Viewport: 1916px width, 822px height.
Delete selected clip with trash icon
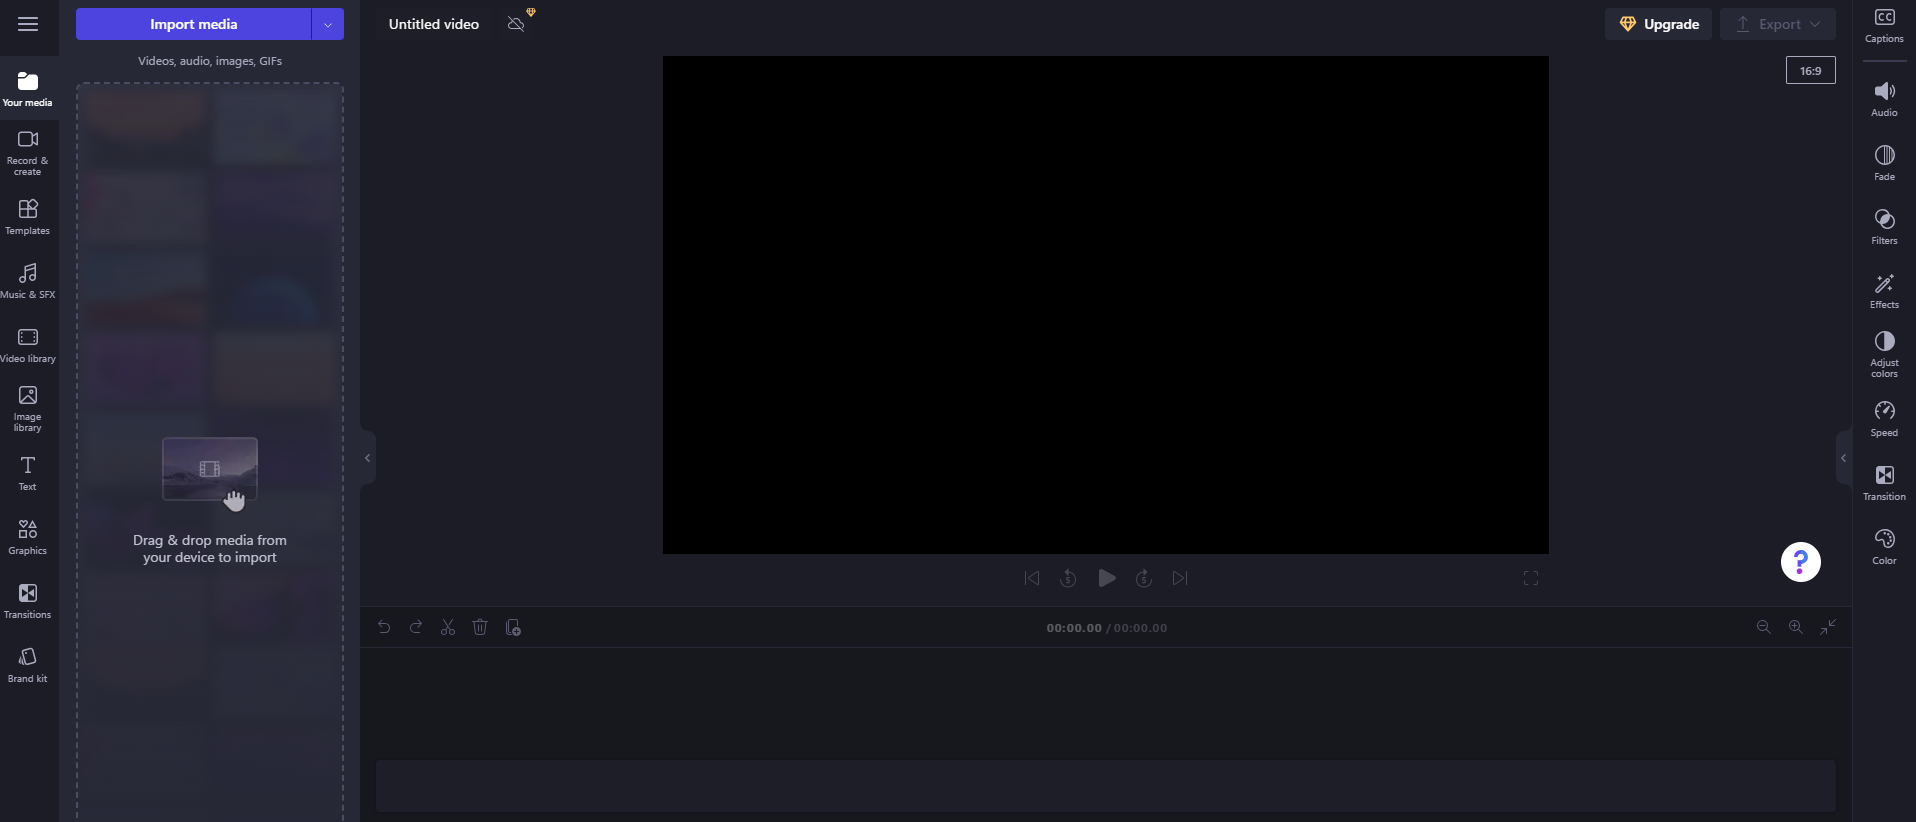tap(480, 627)
